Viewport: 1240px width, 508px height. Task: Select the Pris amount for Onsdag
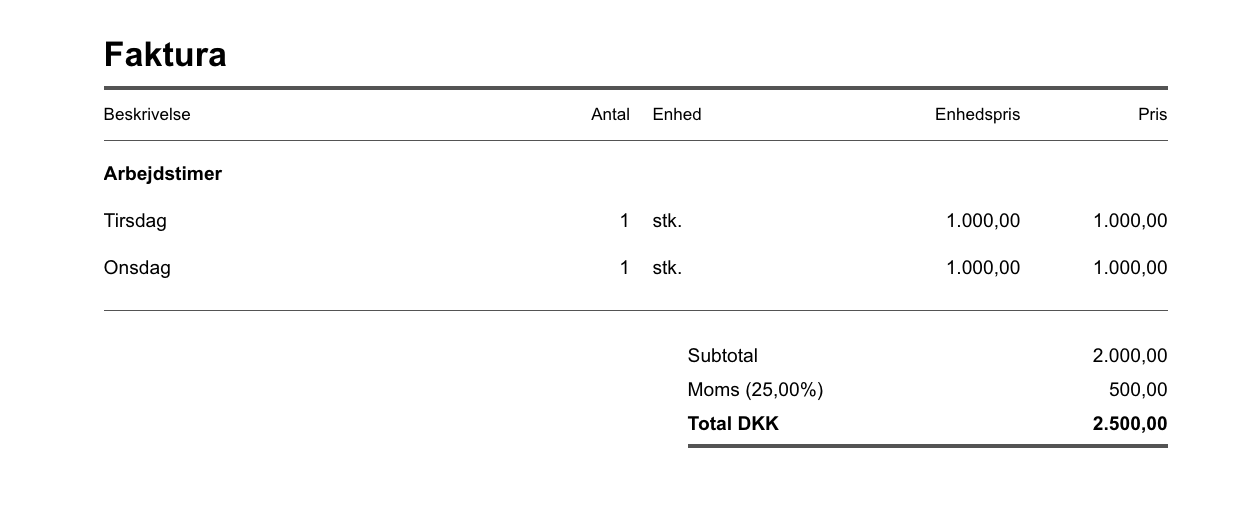[x=1130, y=268]
